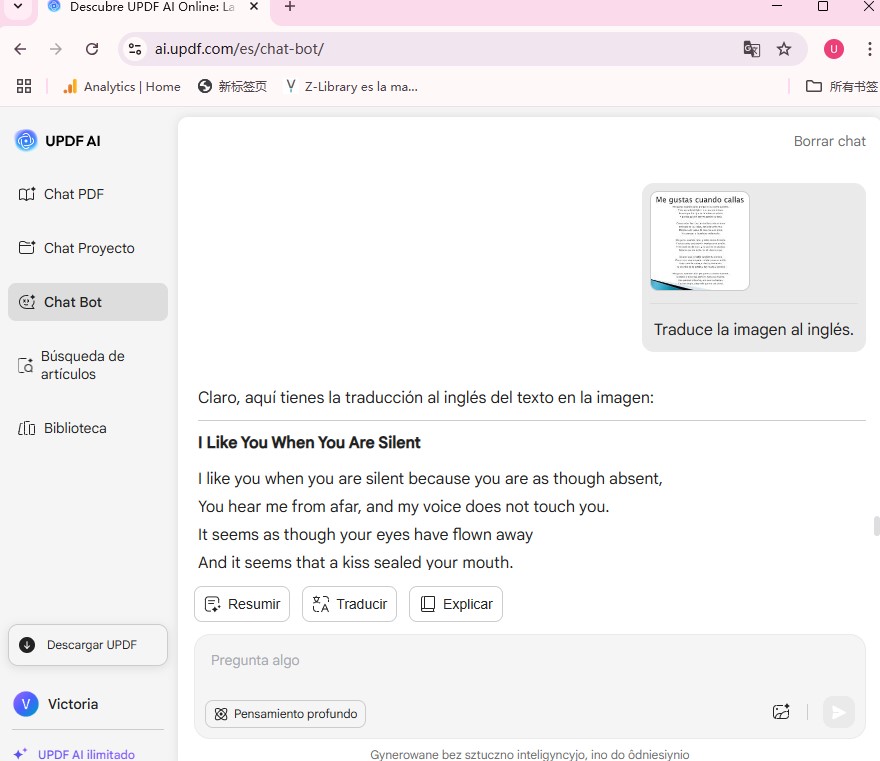The image size is (880, 761).
Task: Click the Resumir button
Action: 242,604
